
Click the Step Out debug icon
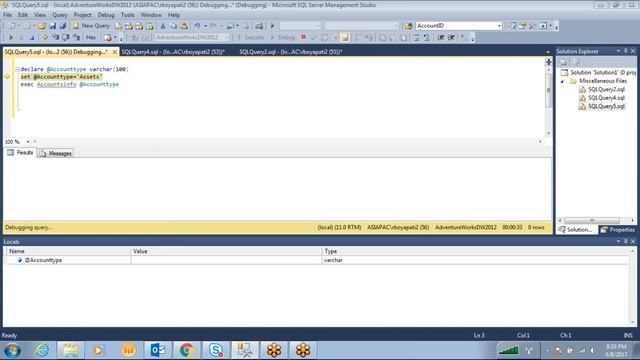(x=76, y=38)
